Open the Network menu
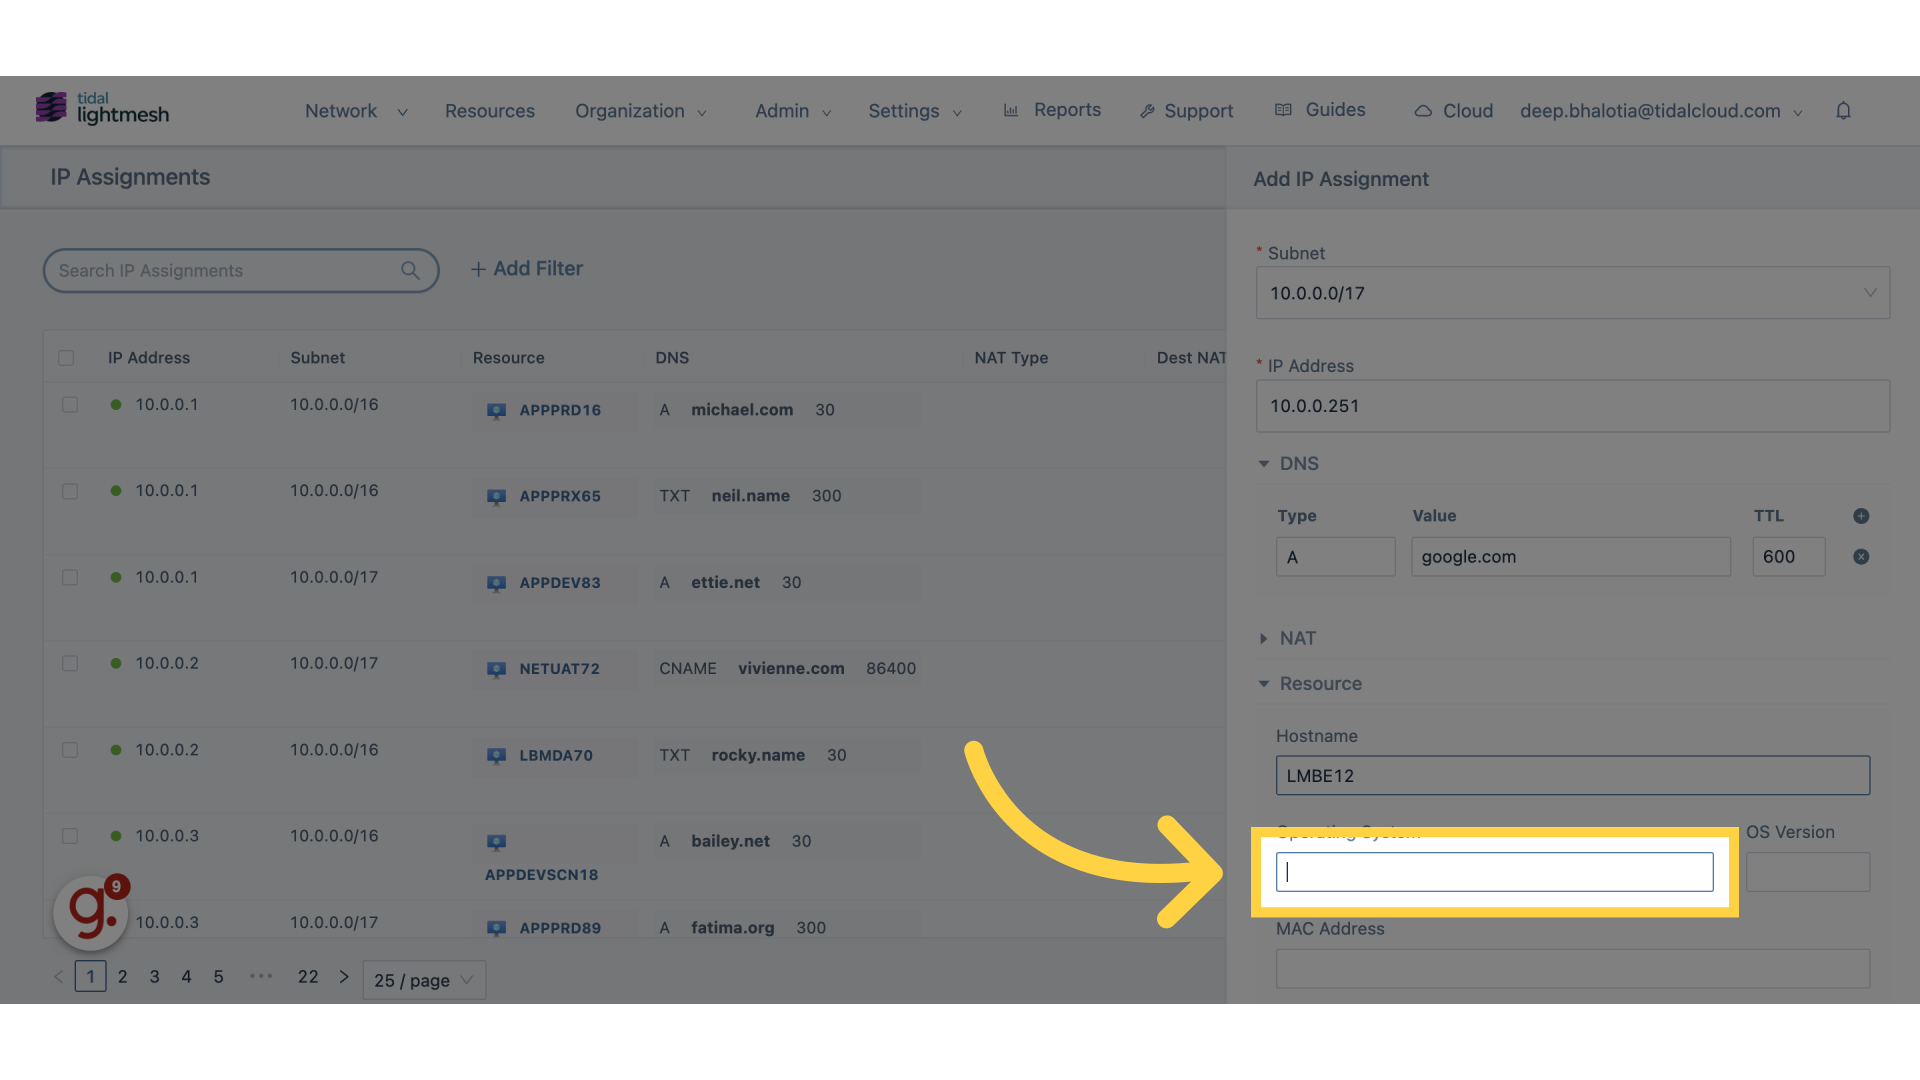 tap(356, 111)
